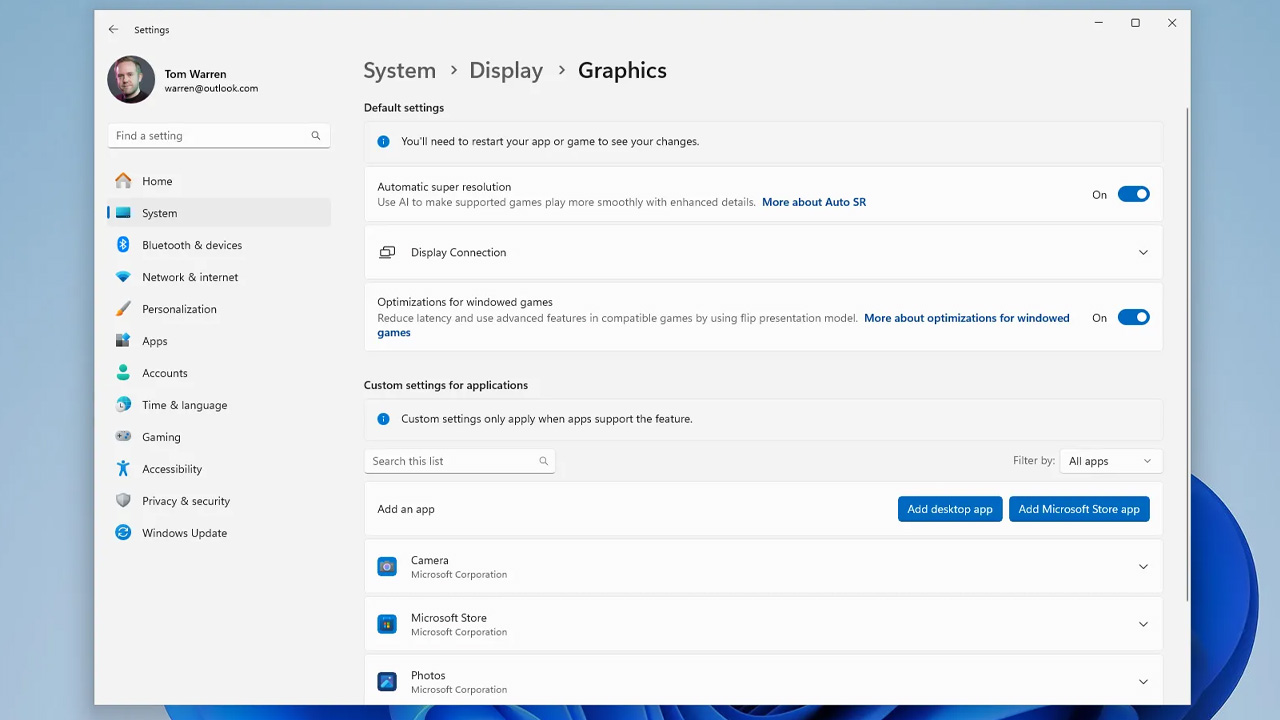
Task: Click the Display Connection monitor icon
Action: pos(387,253)
